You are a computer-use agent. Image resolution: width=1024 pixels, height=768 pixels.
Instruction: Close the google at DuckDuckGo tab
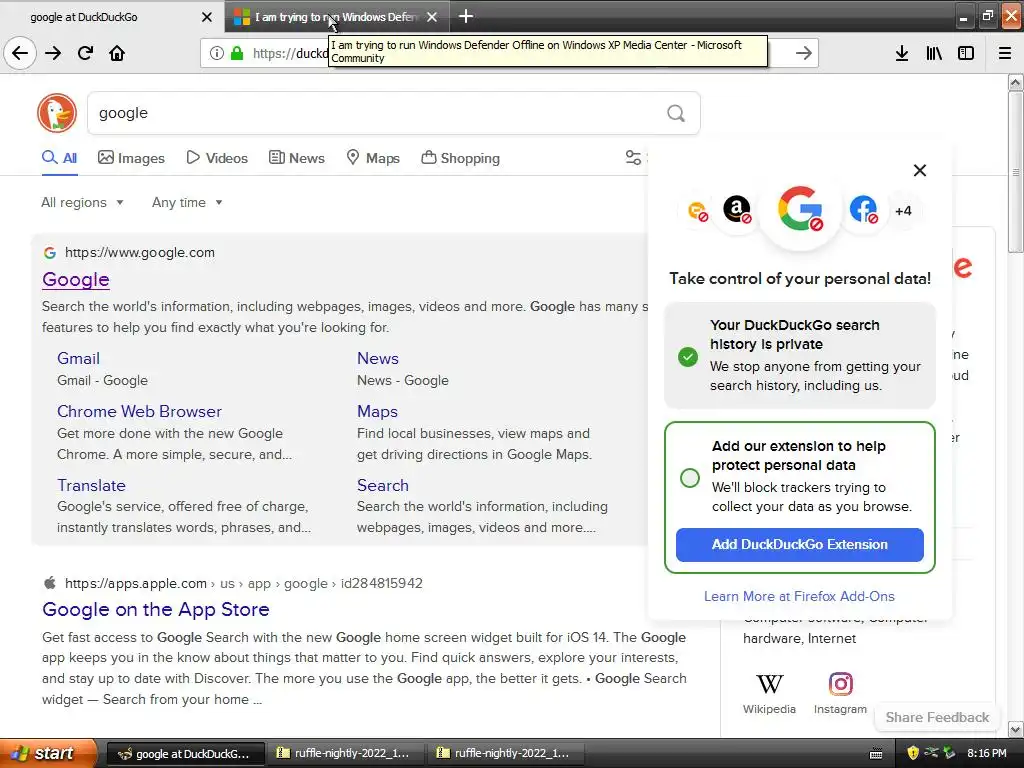[x=206, y=17]
